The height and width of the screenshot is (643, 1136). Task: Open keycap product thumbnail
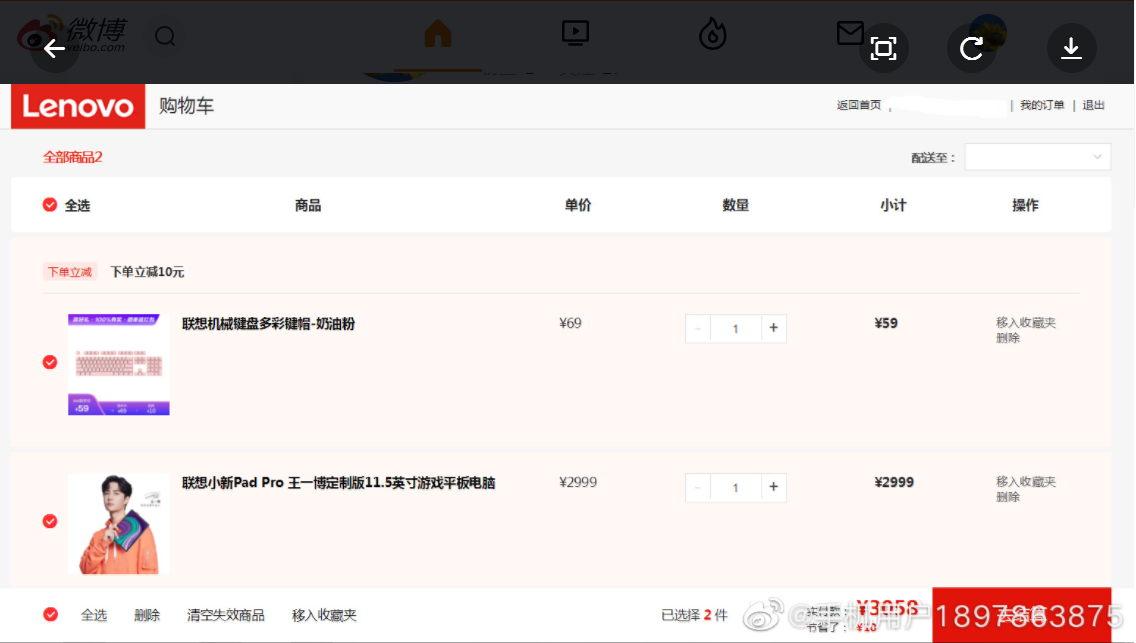(x=119, y=364)
